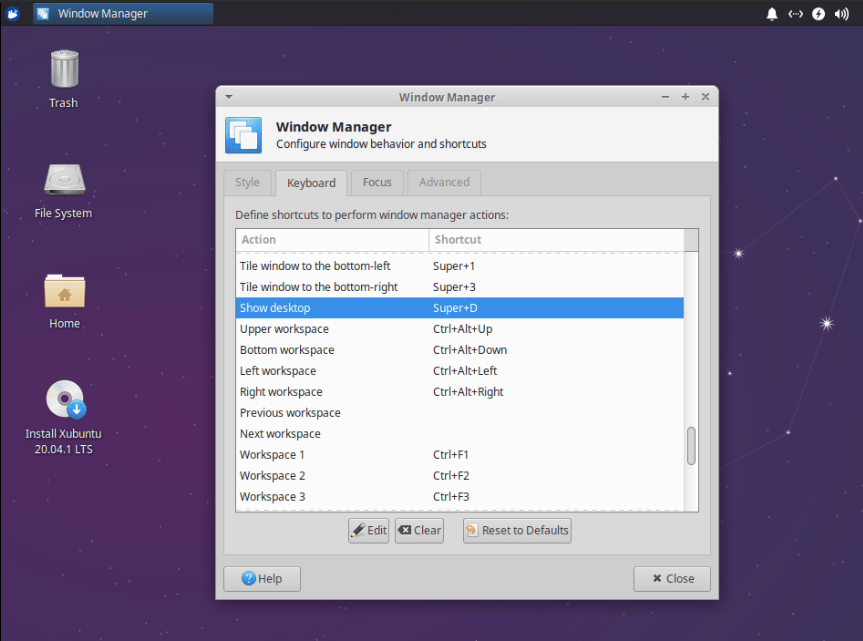This screenshot has height=641, width=863.
Task: Edit the selected Show desktop shortcut
Action: [368, 530]
